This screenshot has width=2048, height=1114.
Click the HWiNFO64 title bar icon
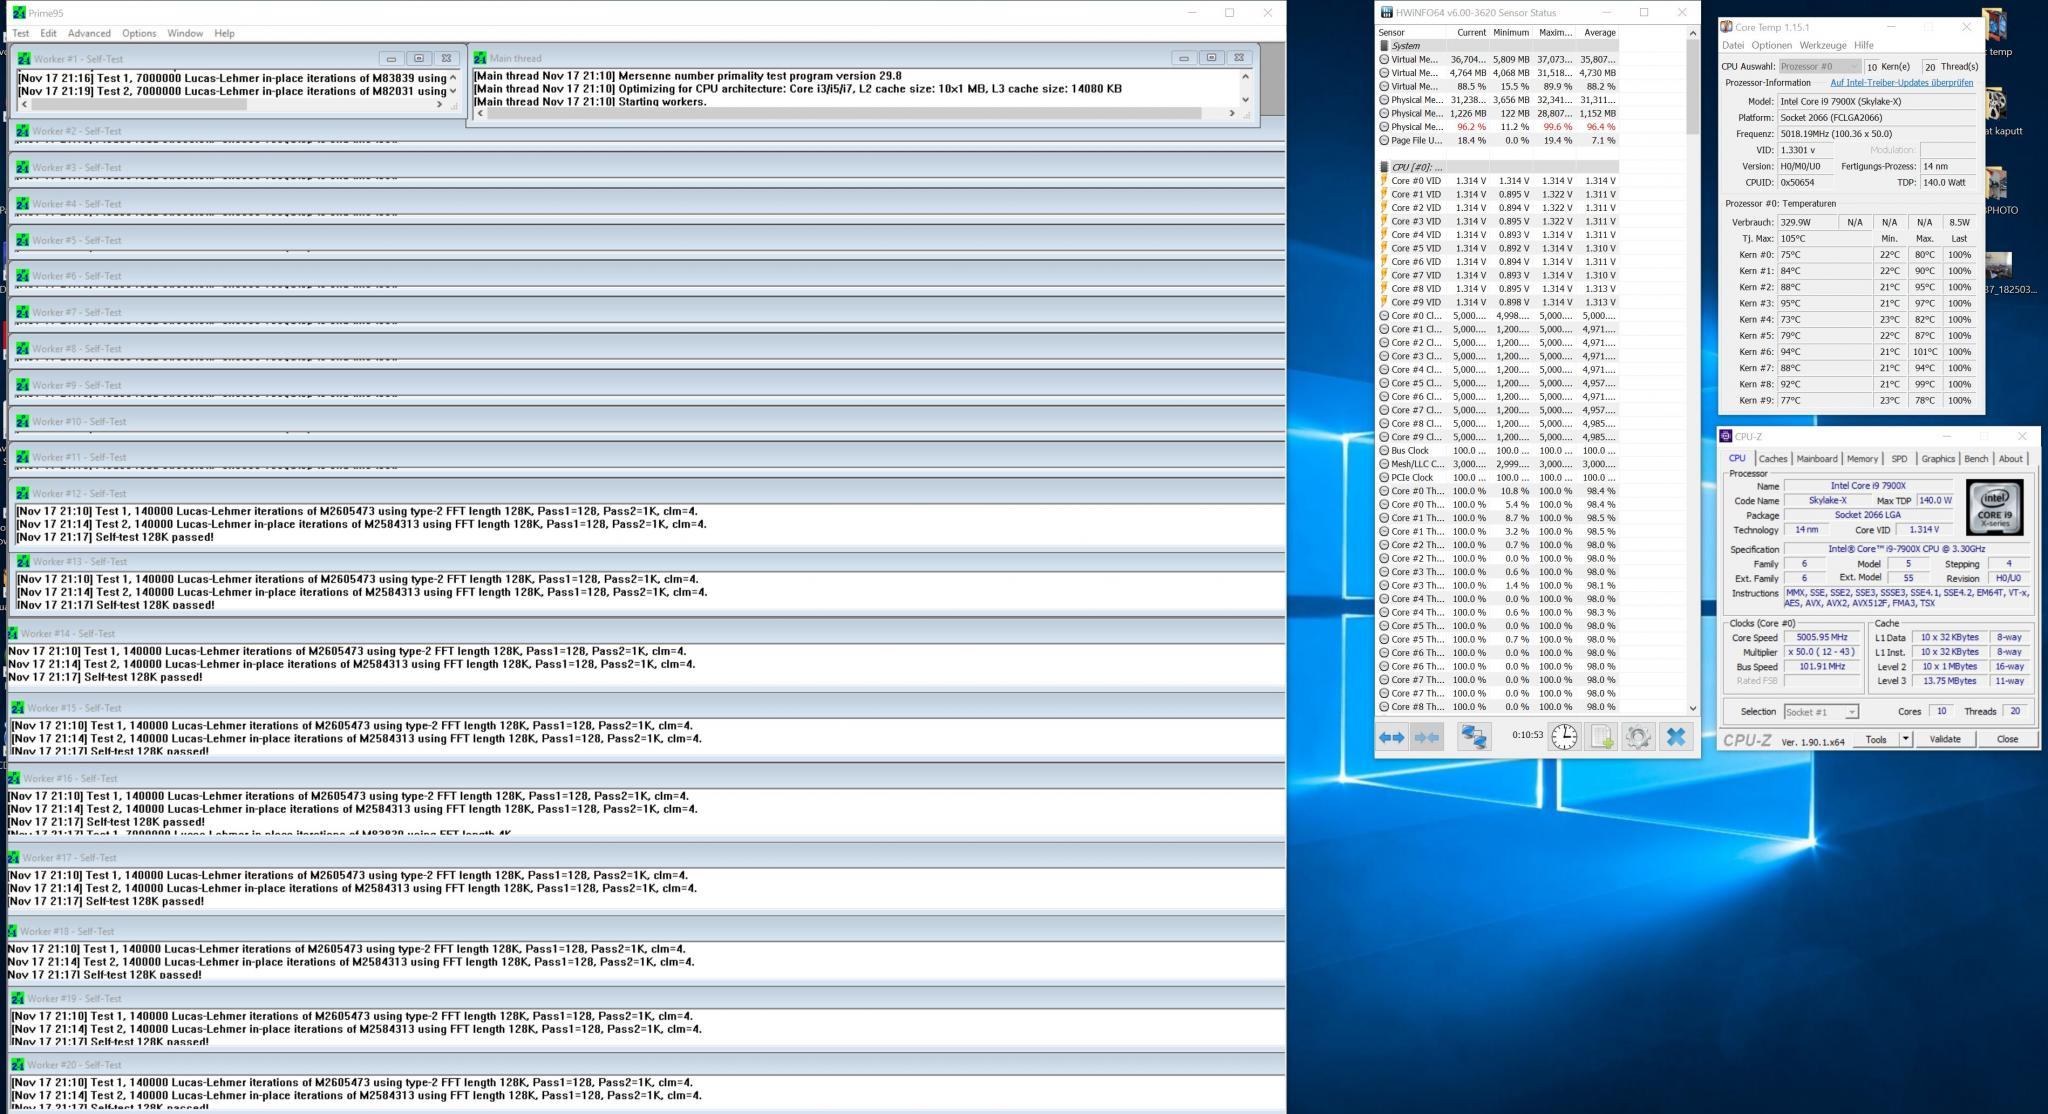pos(1386,13)
